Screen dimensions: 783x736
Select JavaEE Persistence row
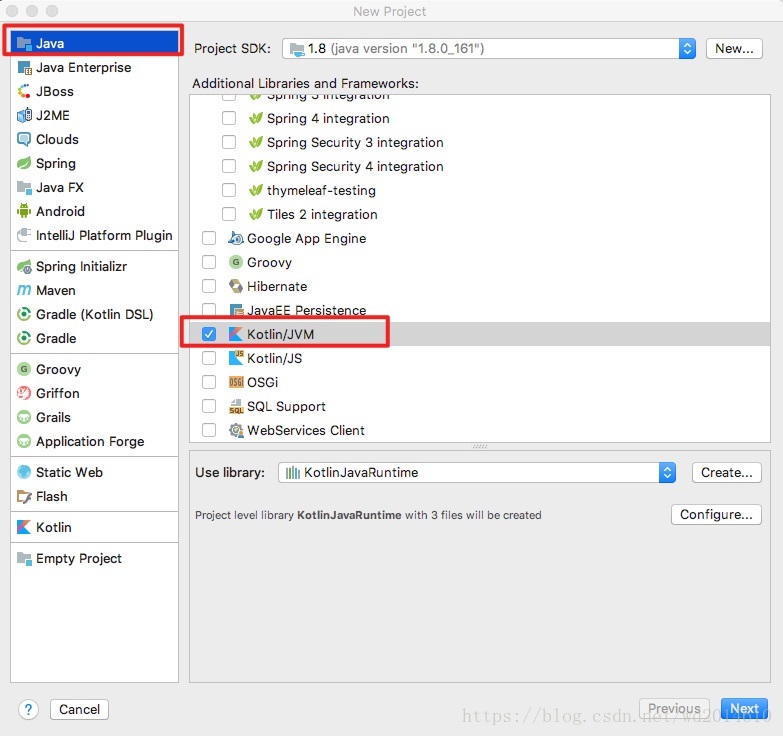click(x=479, y=310)
